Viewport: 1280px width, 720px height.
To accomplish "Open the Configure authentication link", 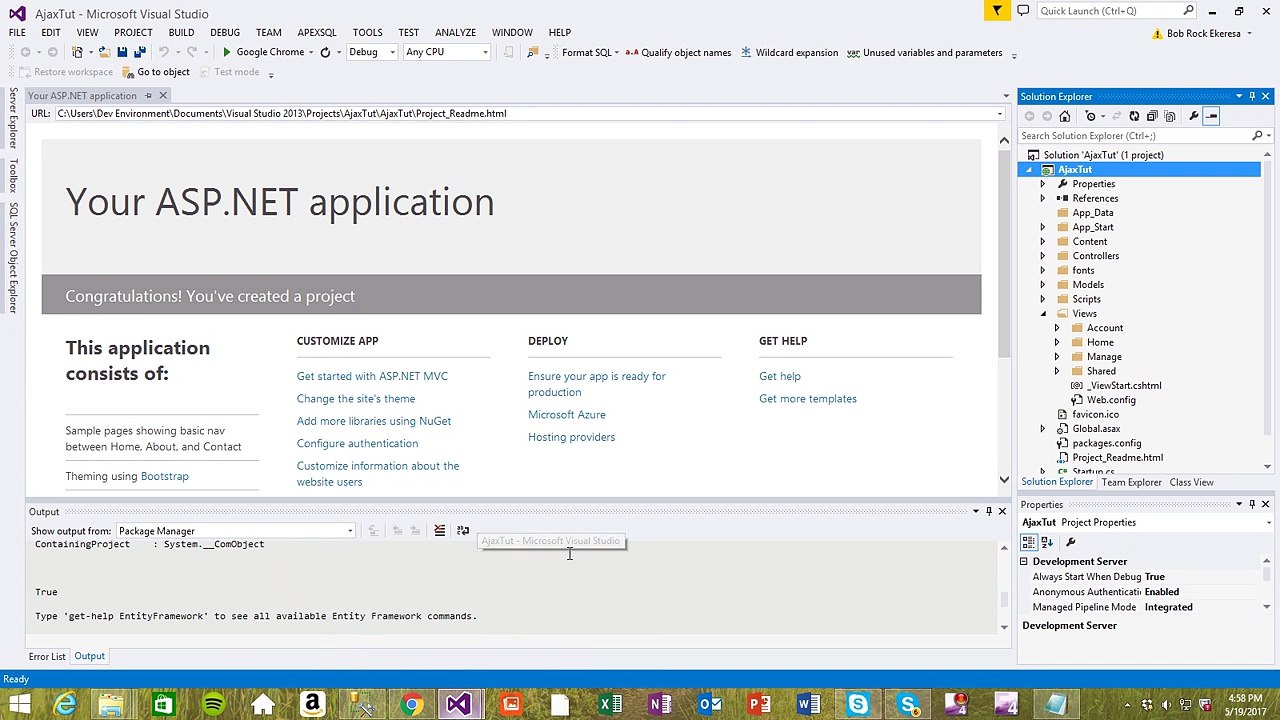I will (x=357, y=443).
